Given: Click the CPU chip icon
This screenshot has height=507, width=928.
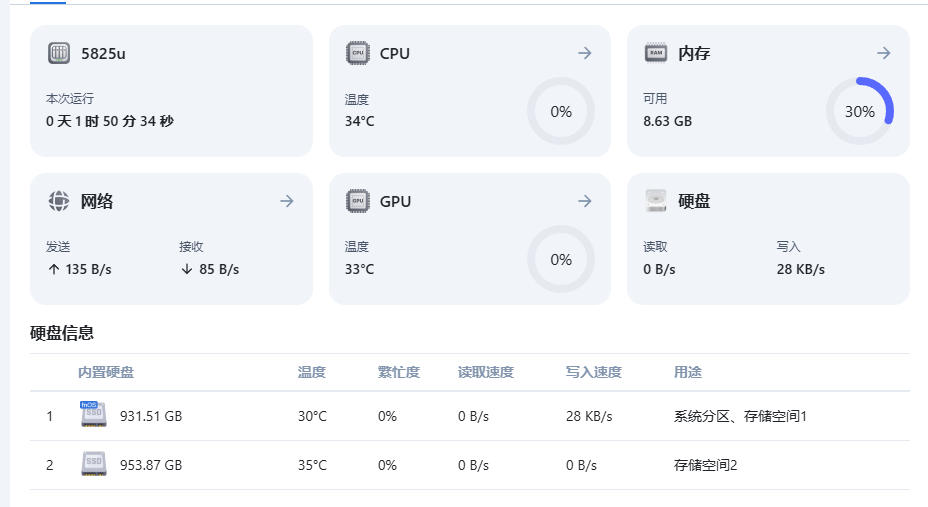Looking at the screenshot, I should [357, 53].
